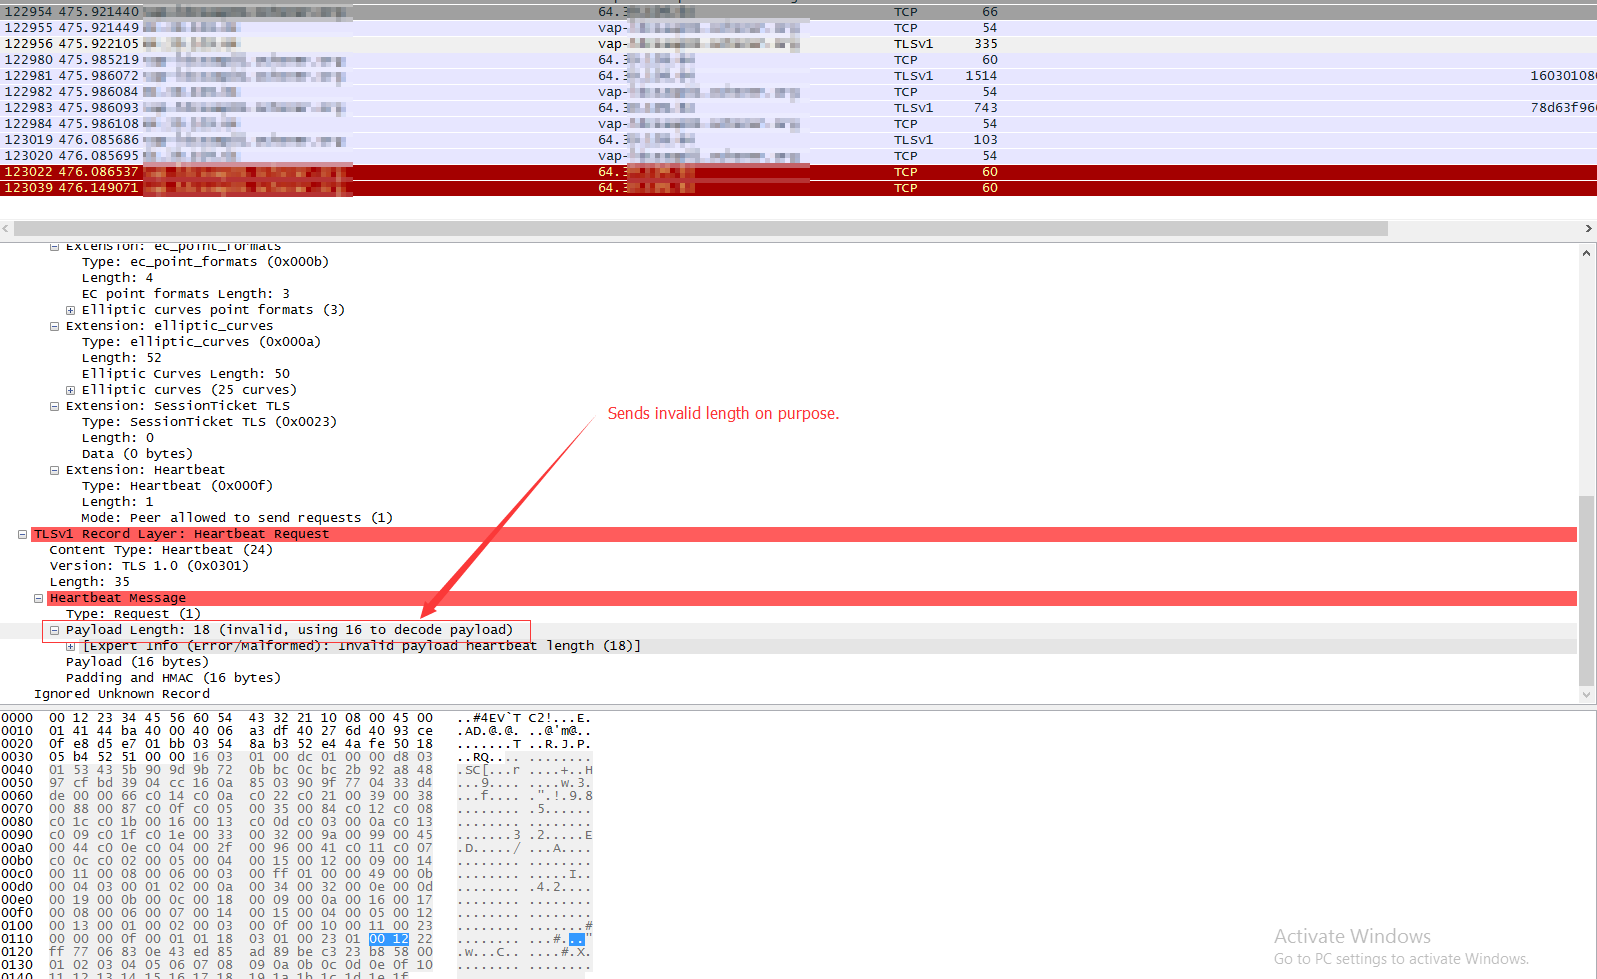Select 'EC point formats Length: 3' line
1597x979 pixels.
coord(186,294)
